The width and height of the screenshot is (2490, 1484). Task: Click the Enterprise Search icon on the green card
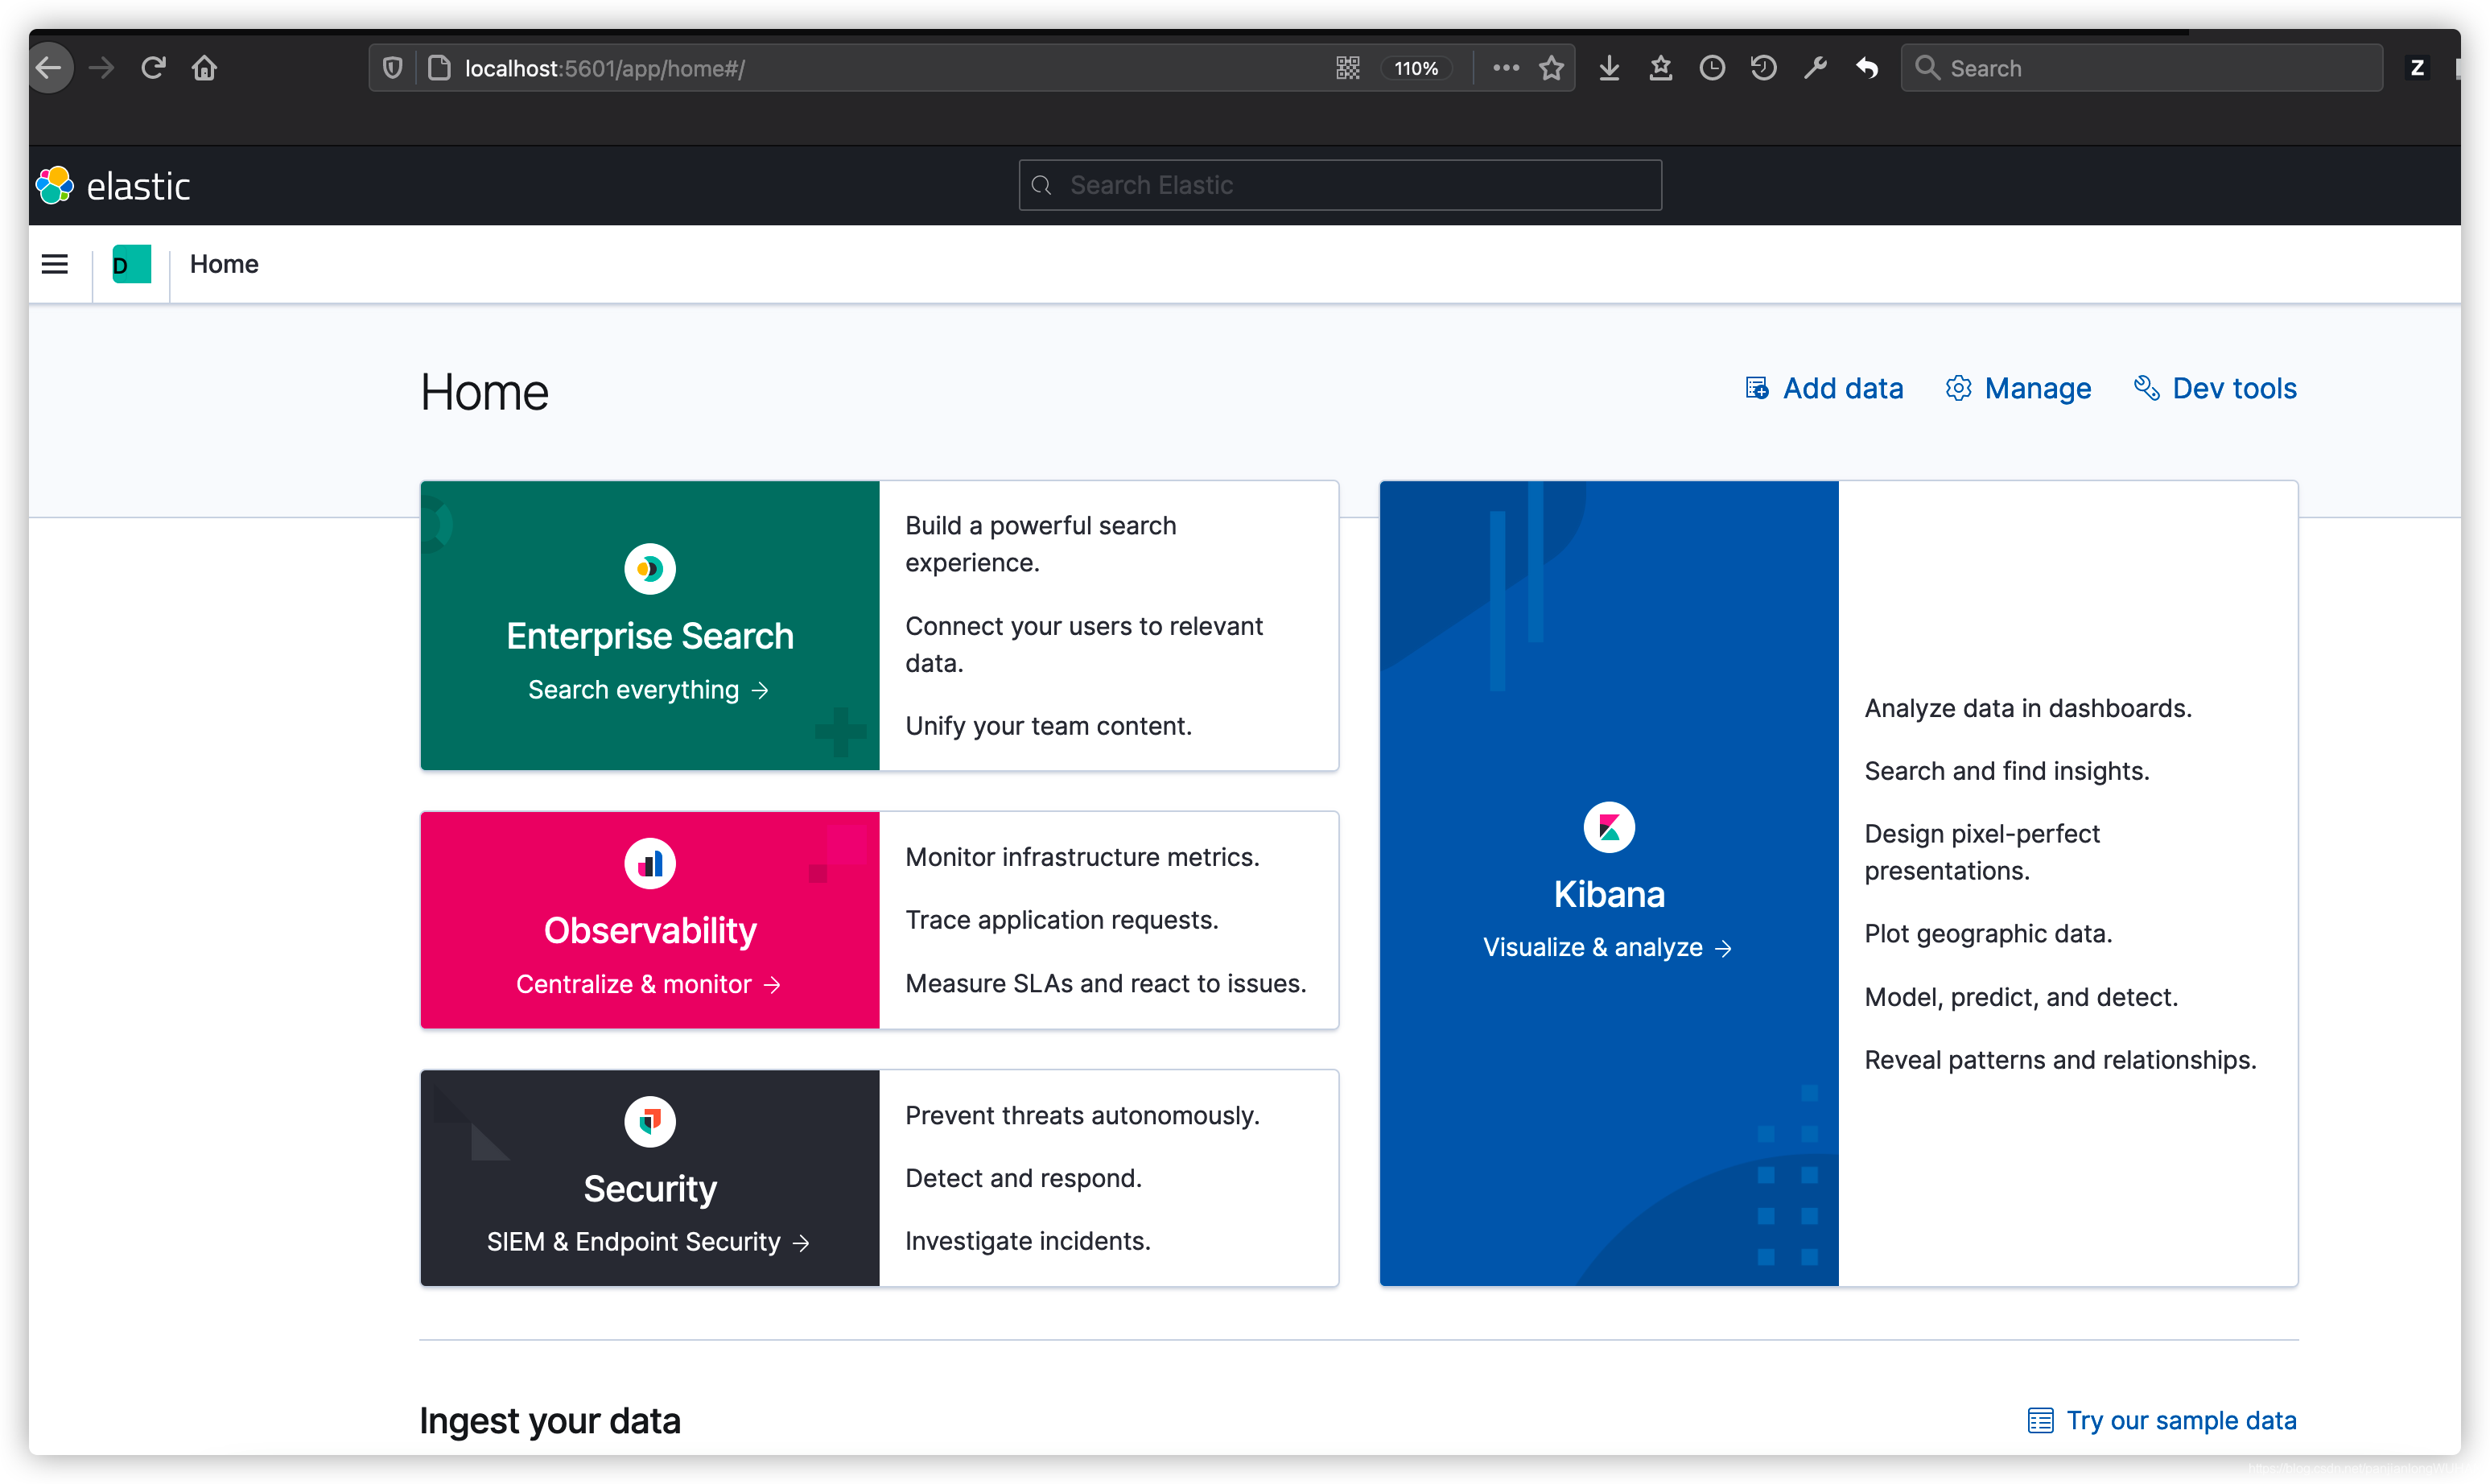[x=649, y=568]
